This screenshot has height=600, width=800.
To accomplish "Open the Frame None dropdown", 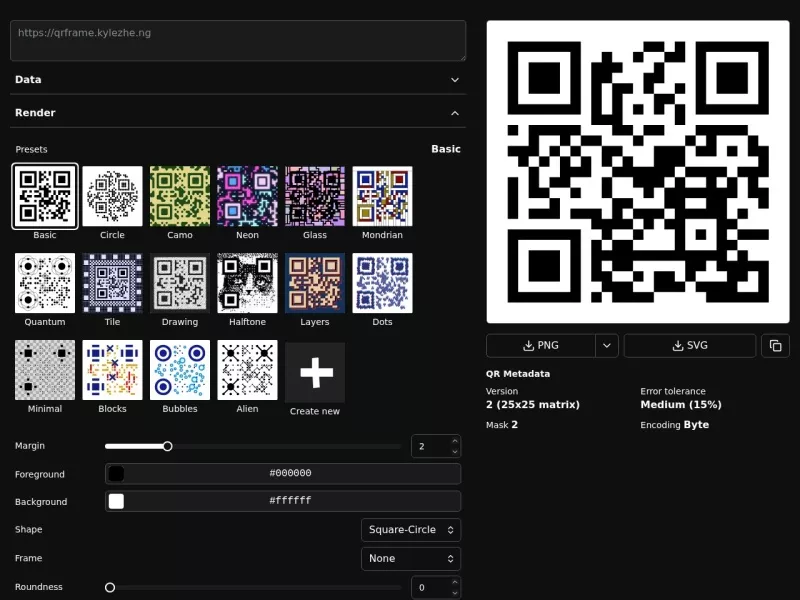I will 411,559.
